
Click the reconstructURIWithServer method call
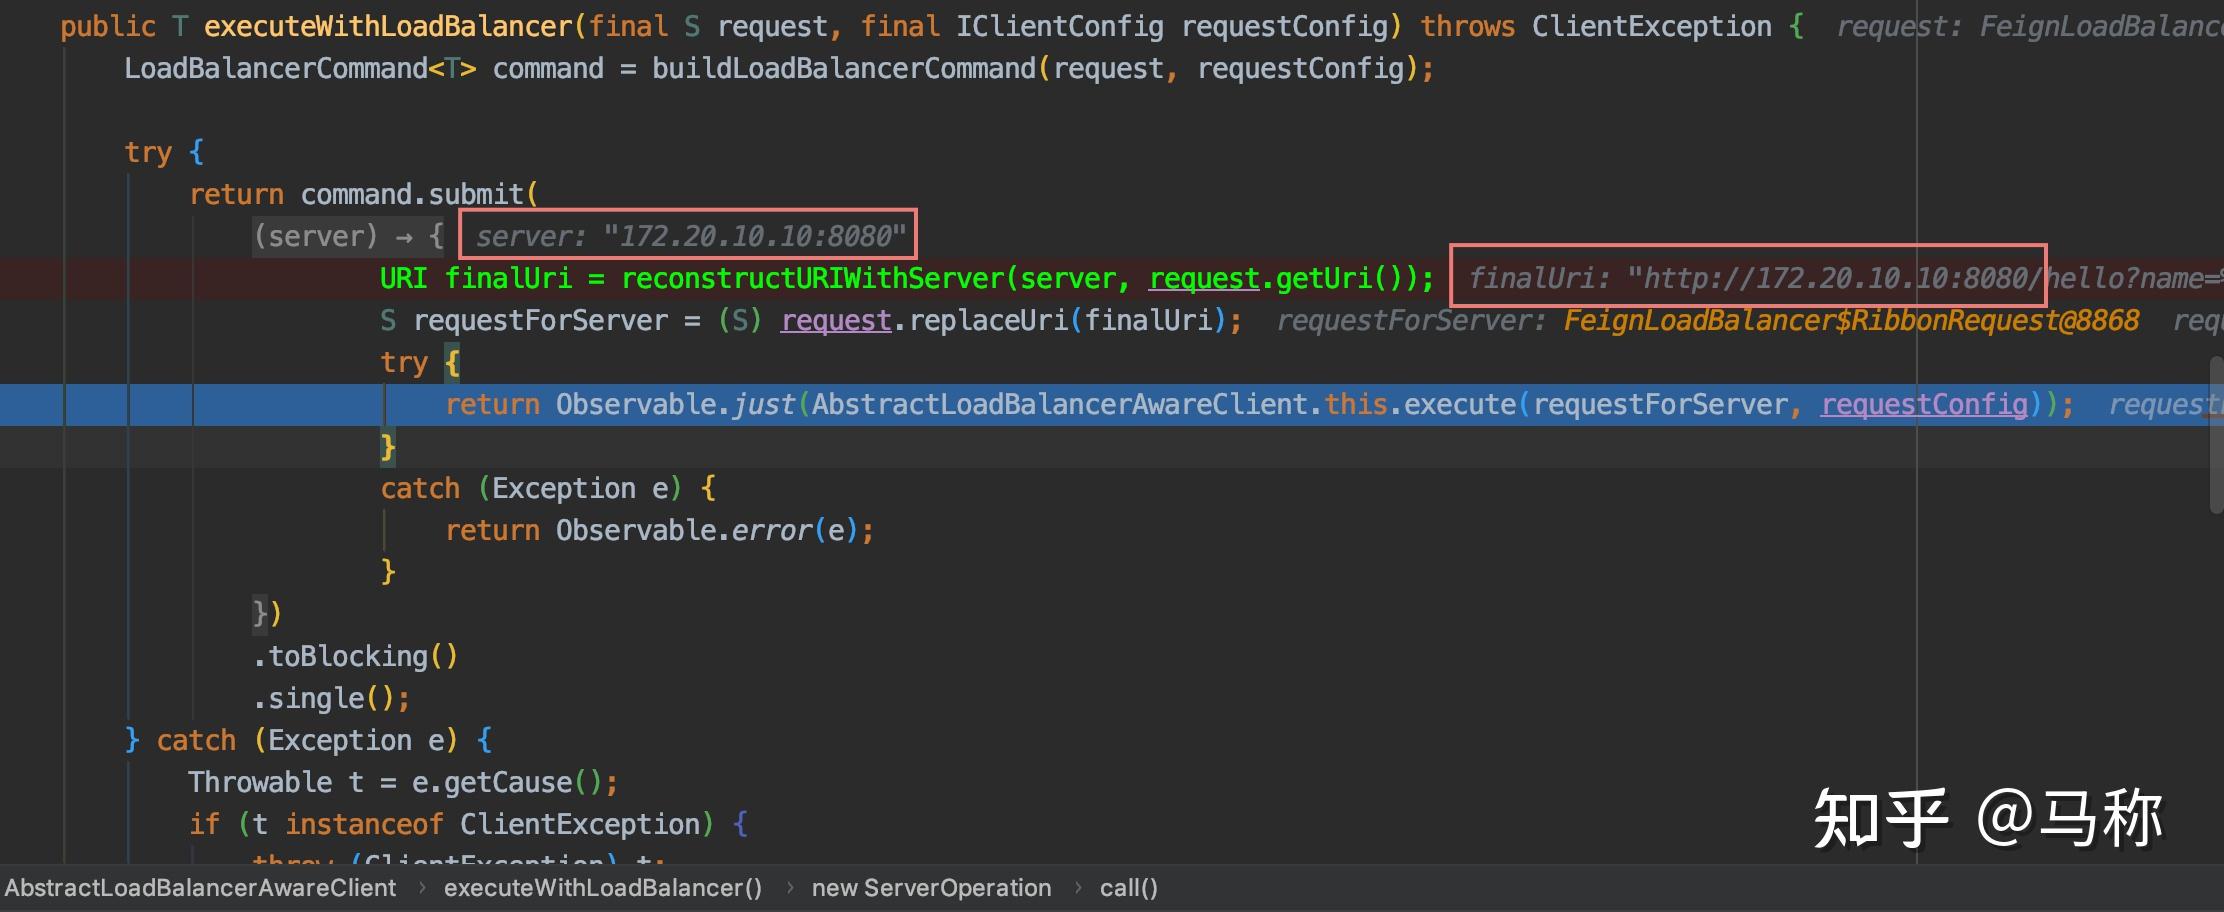coord(813,278)
